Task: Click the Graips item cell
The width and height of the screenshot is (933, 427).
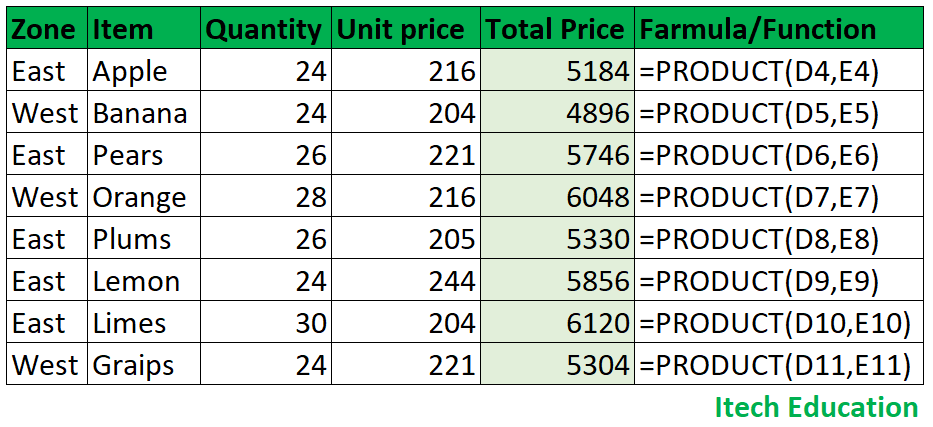Action: (143, 363)
